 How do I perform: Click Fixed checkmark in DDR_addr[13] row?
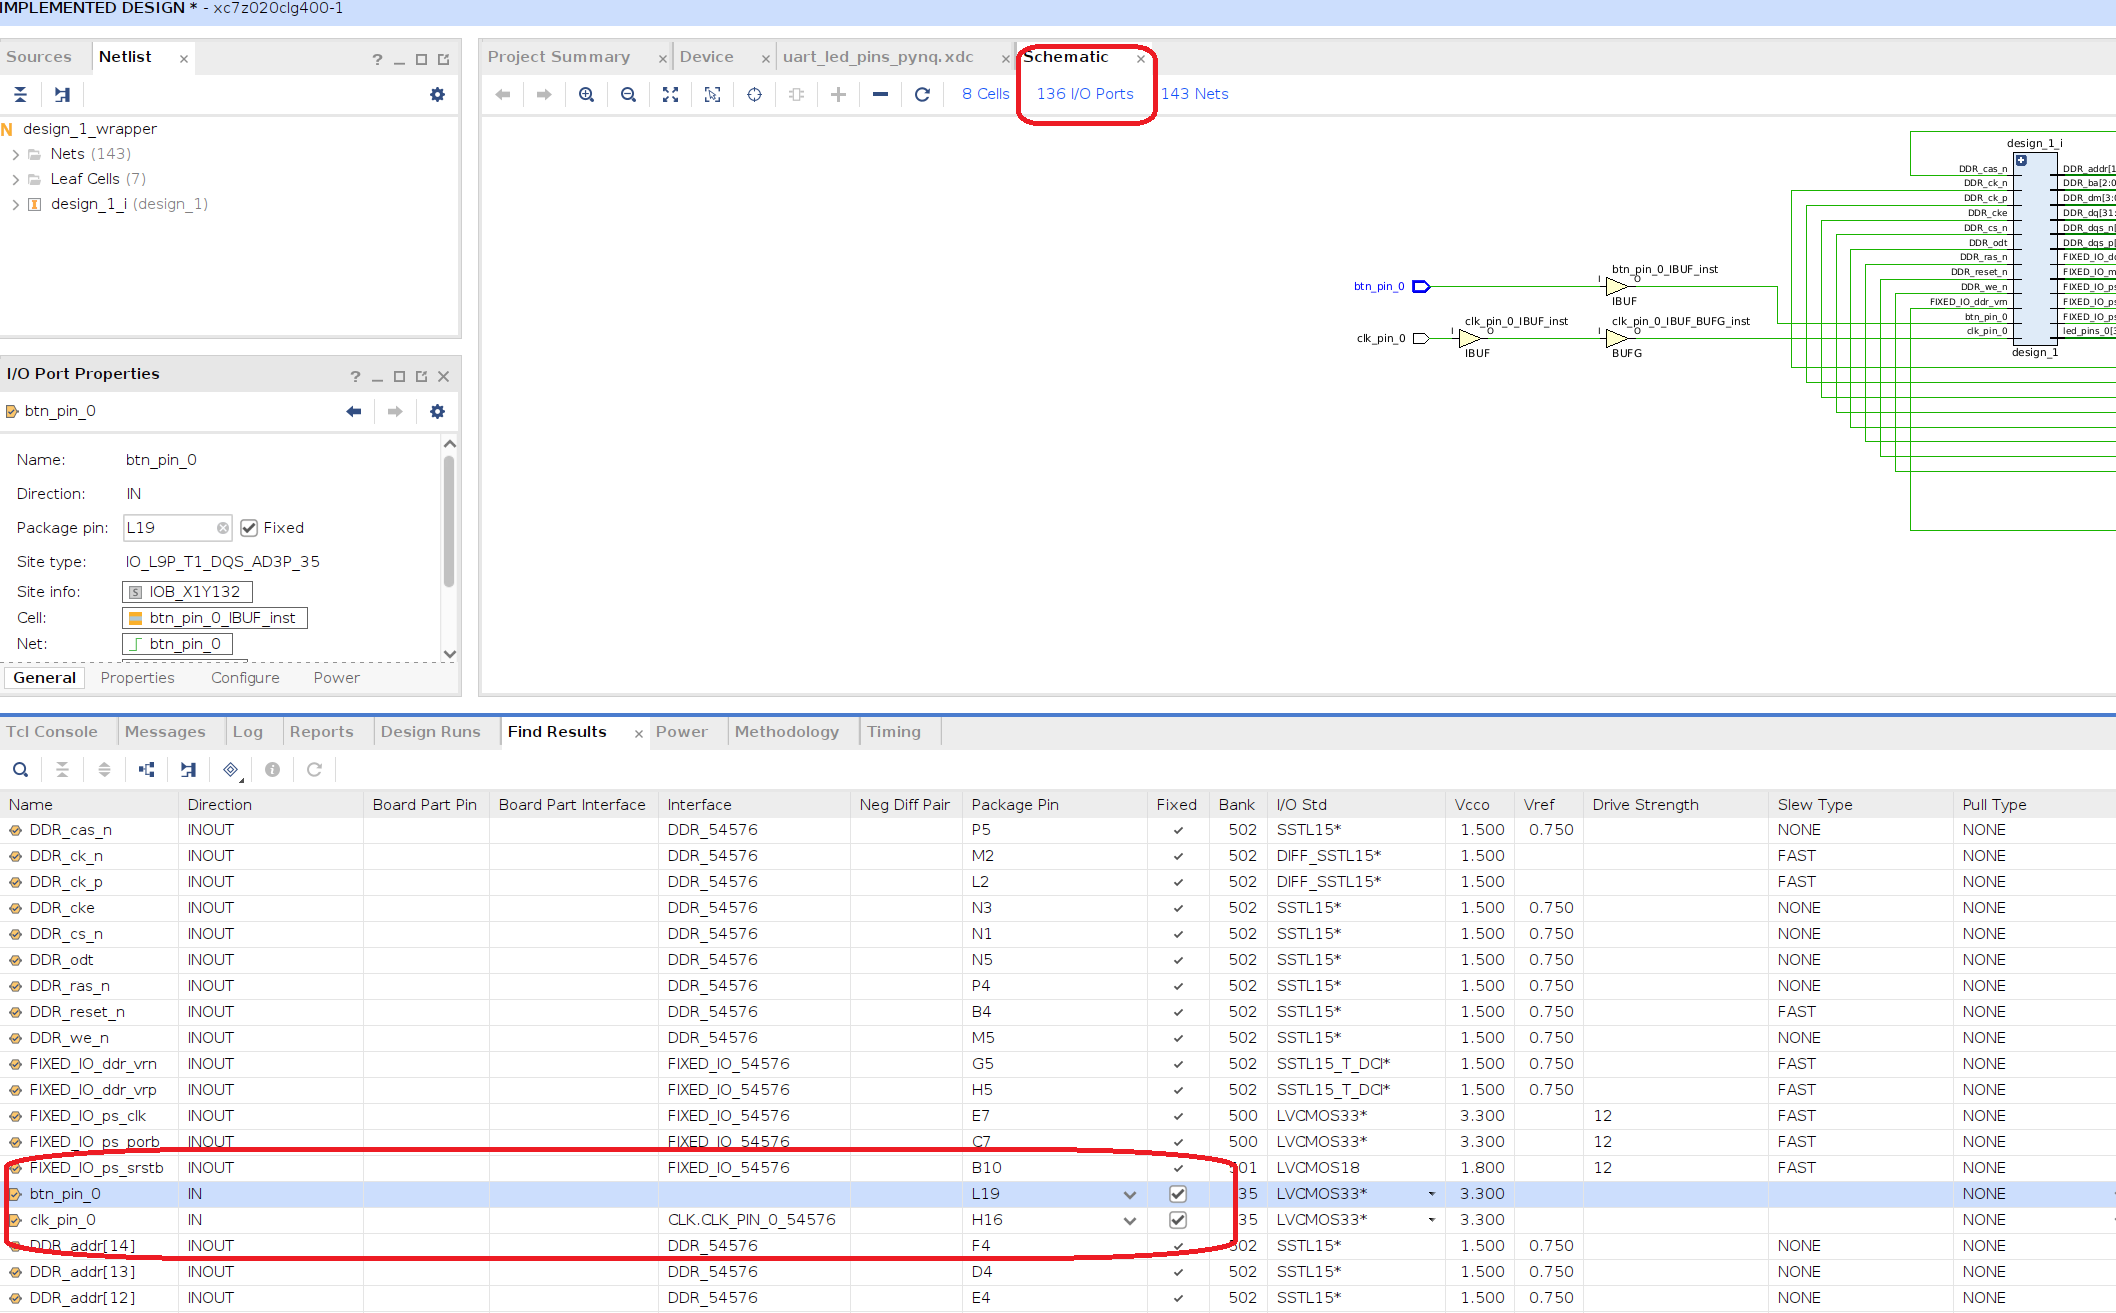1178,1272
